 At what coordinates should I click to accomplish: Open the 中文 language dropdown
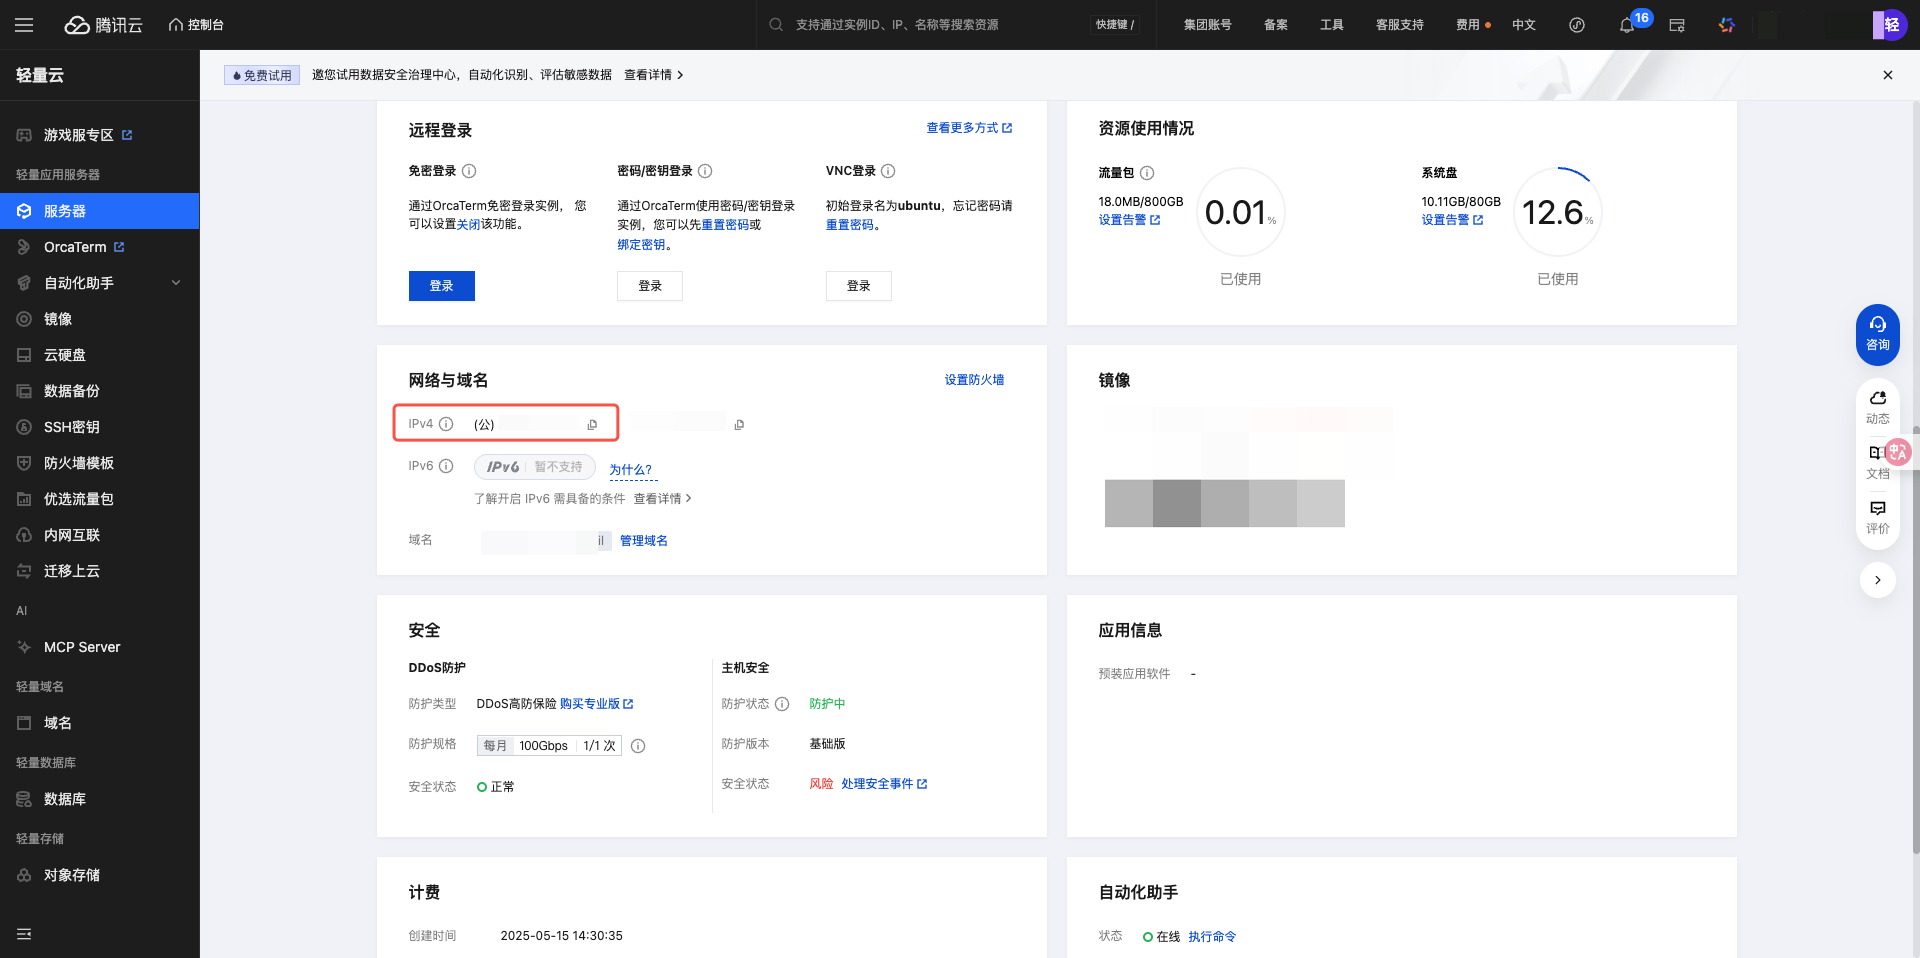point(1523,25)
